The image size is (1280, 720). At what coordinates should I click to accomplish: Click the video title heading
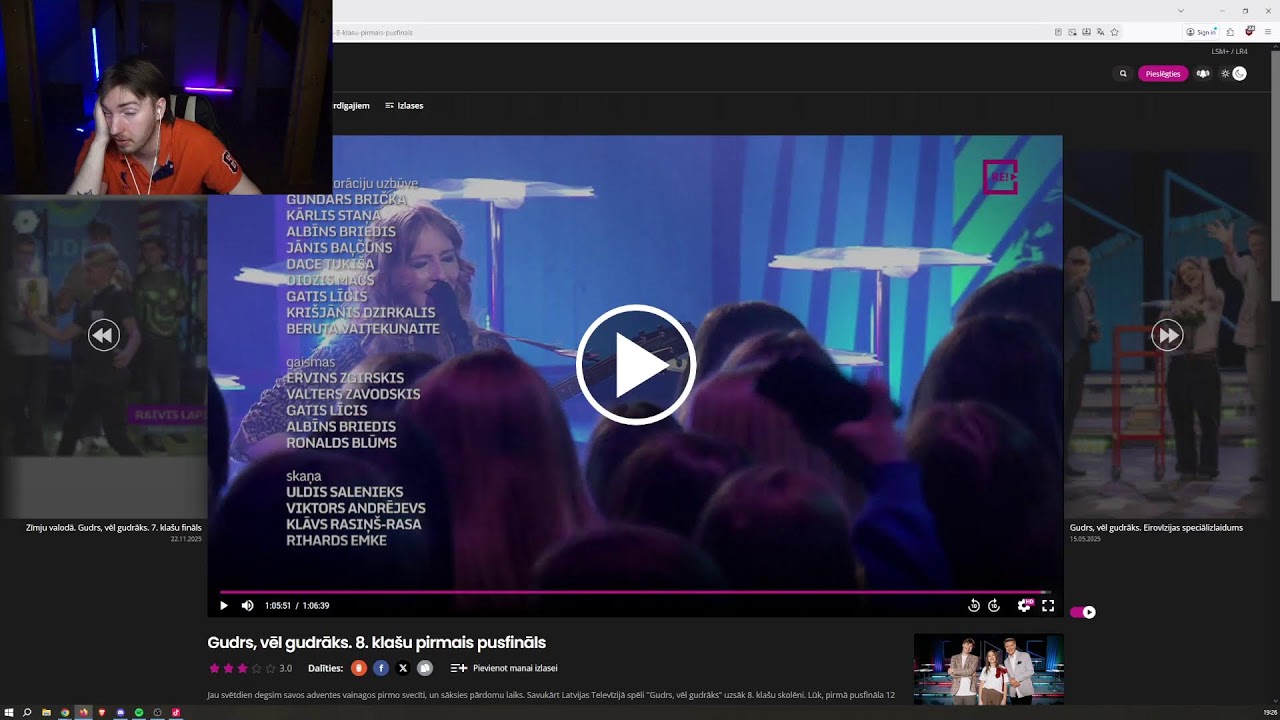coord(377,643)
